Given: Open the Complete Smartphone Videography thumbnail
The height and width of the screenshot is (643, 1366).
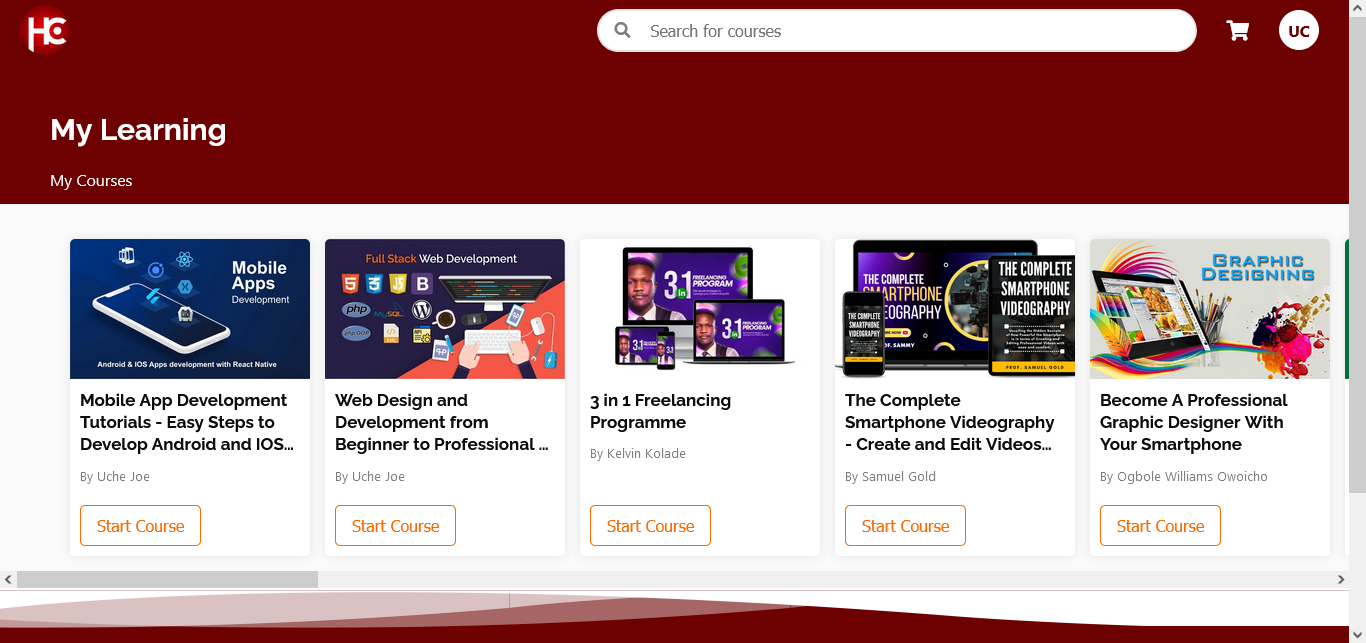Looking at the screenshot, I should tap(955, 309).
